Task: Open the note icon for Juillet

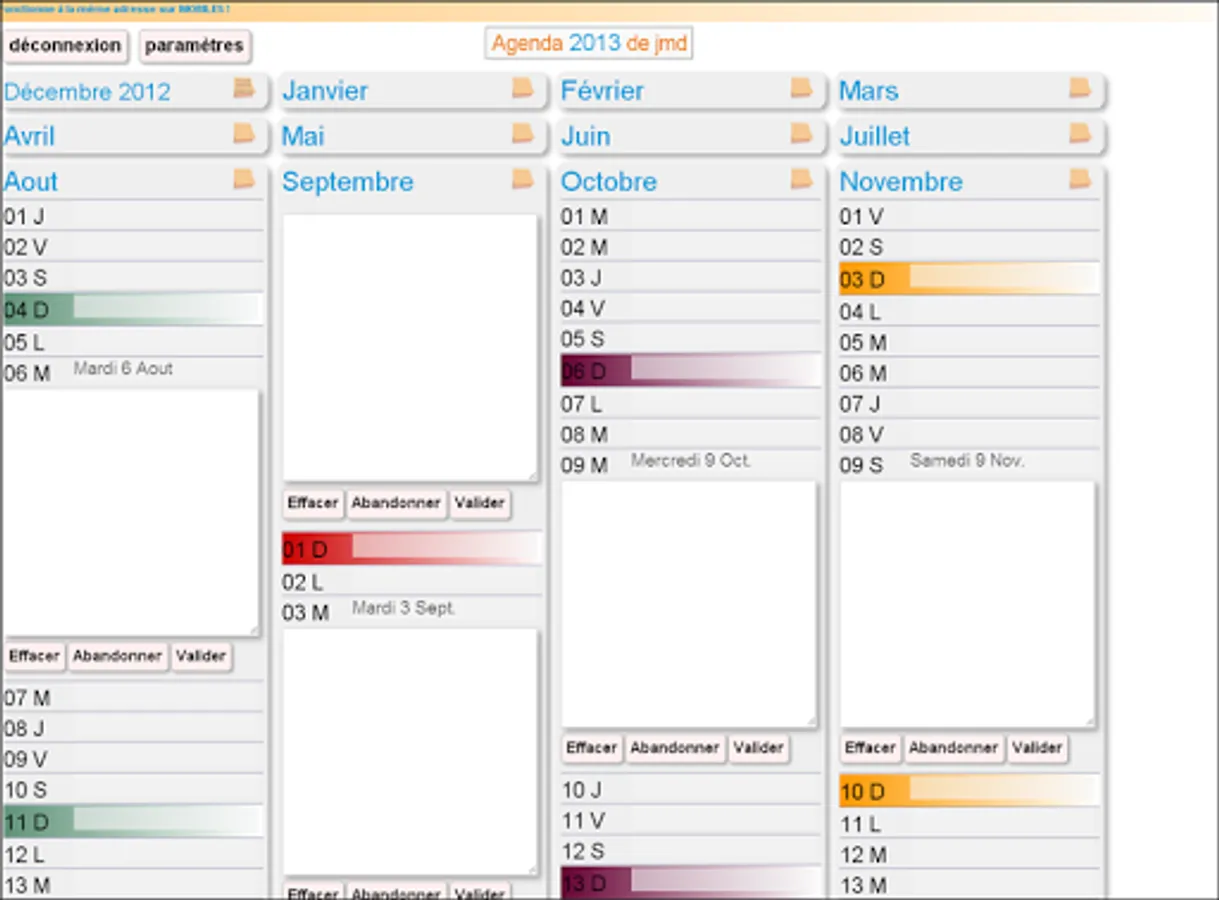Action: [1080, 133]
